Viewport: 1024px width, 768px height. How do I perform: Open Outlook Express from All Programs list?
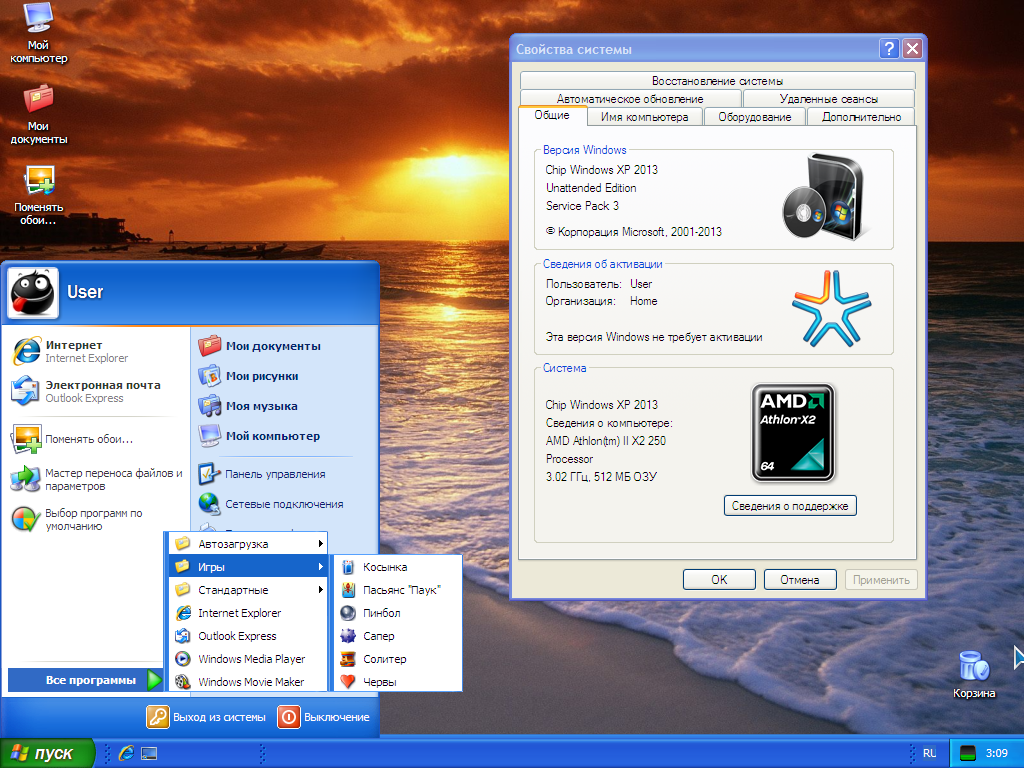(248, 636)
